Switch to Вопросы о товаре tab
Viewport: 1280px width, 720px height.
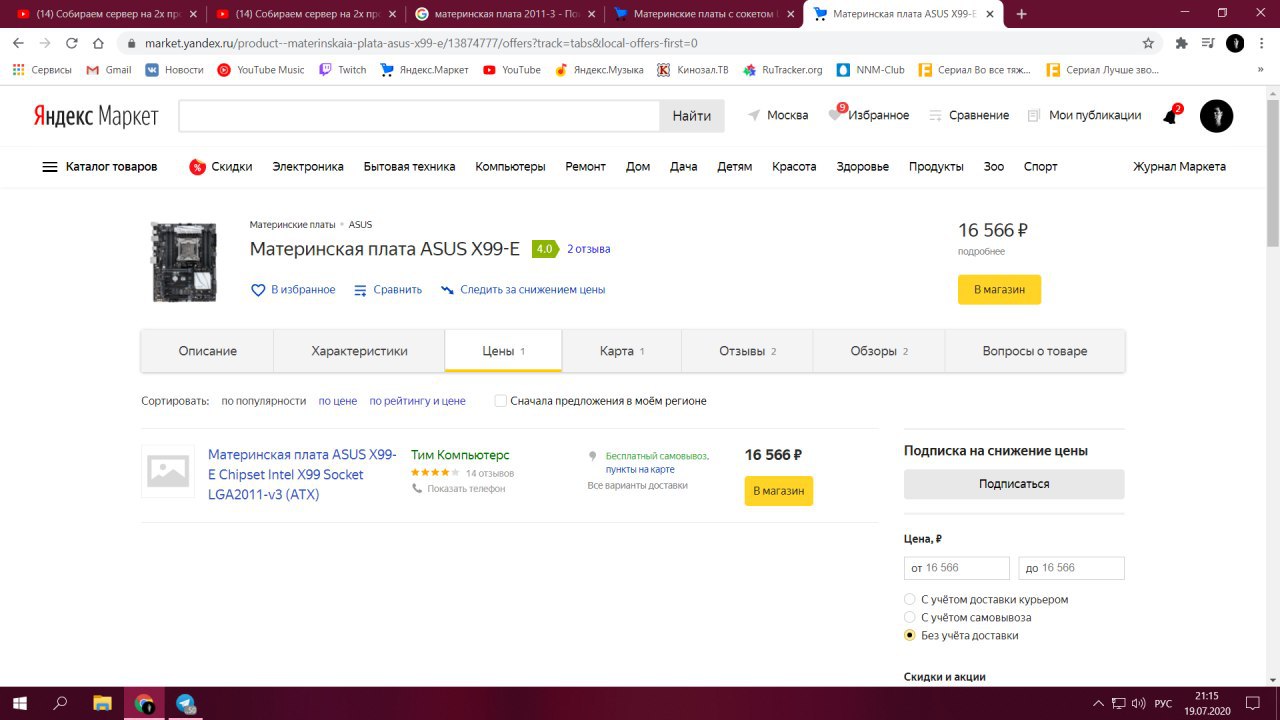click(x=1035, y=351)
